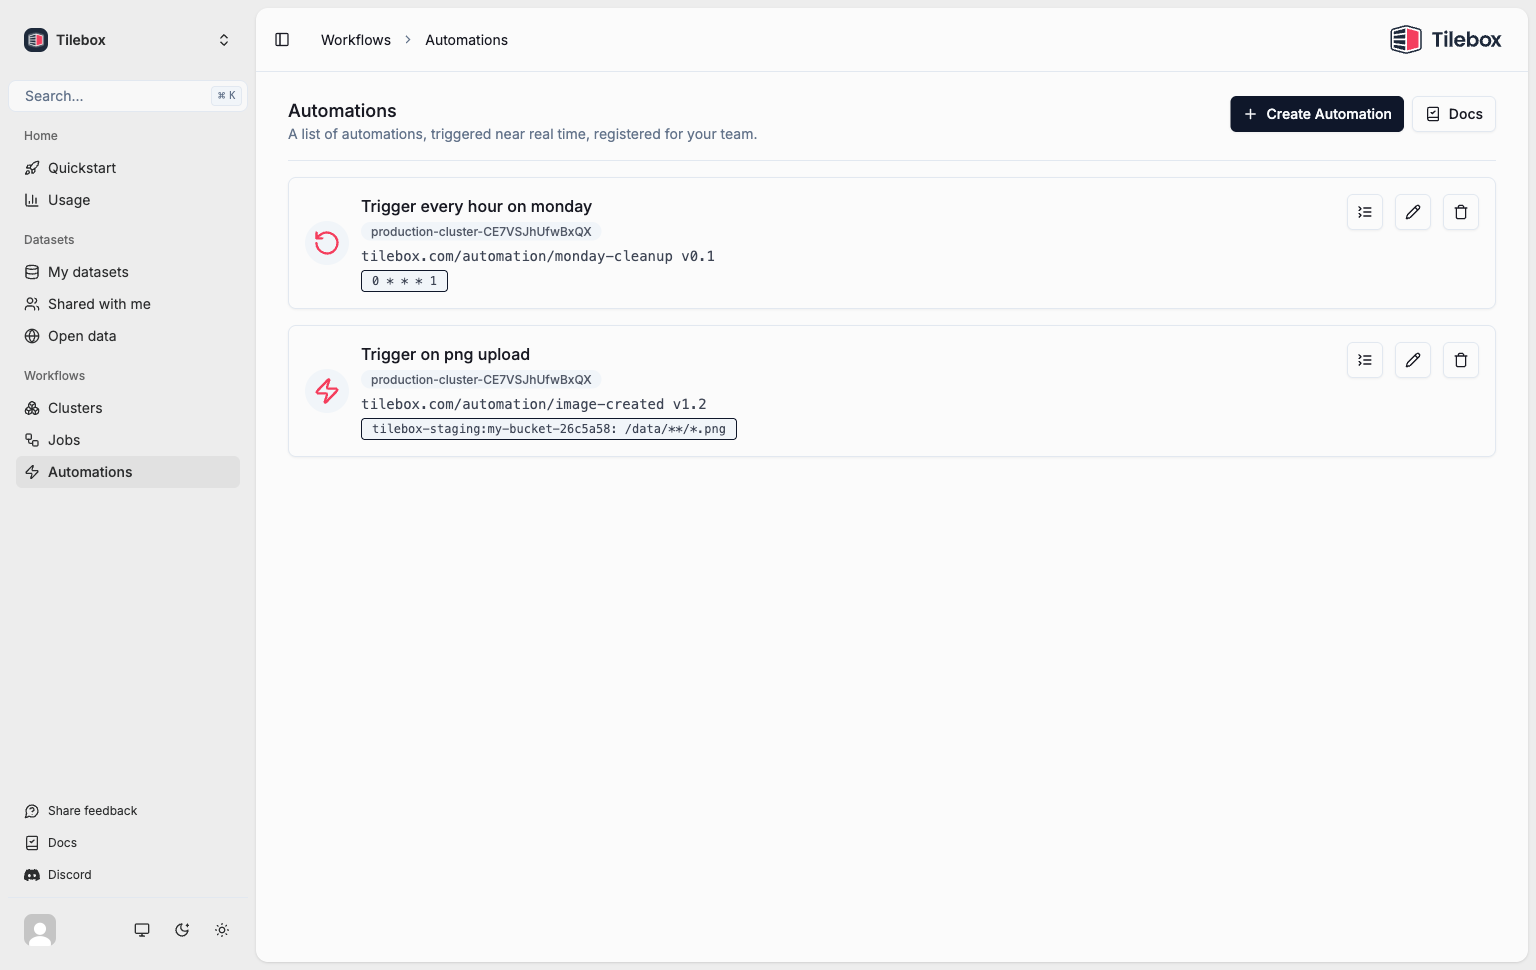
Task: Open the Discord link in the sidebar
Action: 69,874
